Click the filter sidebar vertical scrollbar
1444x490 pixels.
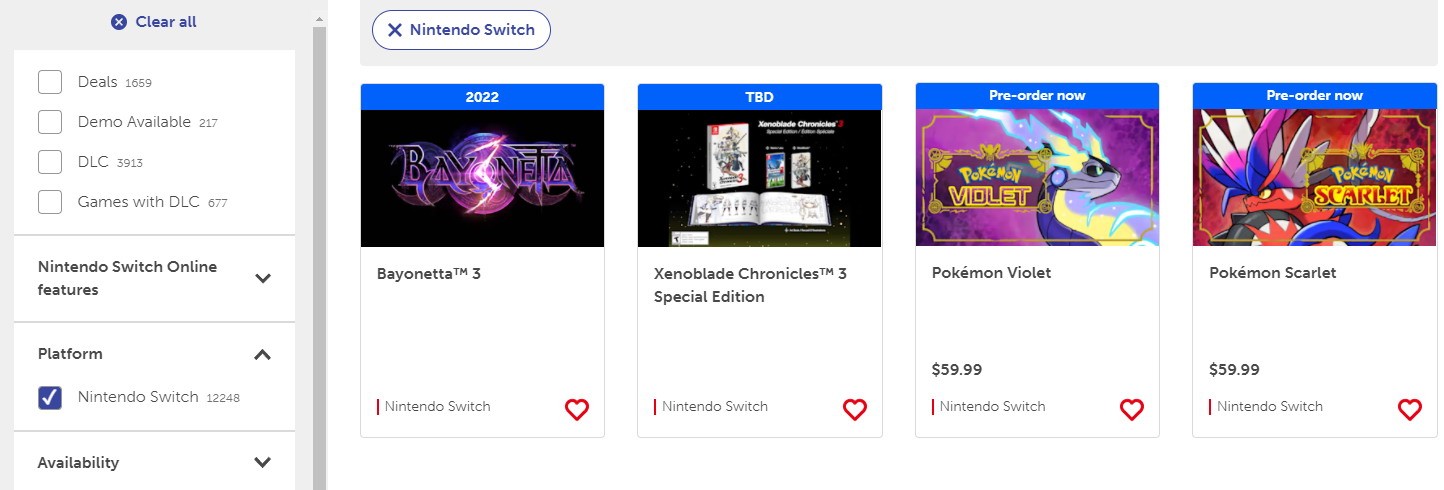320,250
